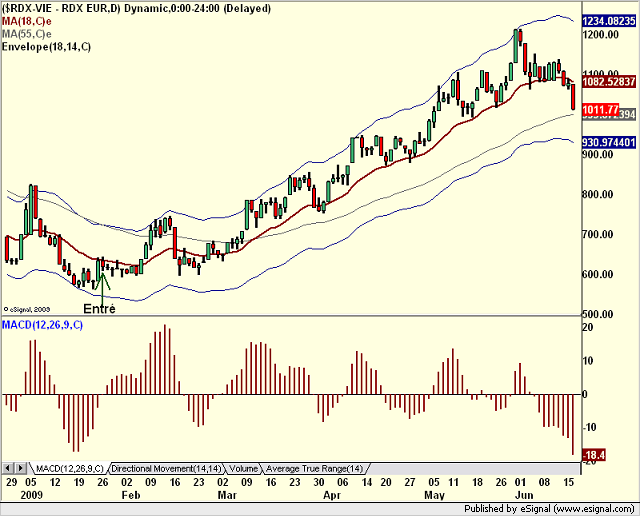The height and width of the screenshot is (516, 640).
Task: Click the 1200.00 price axis label
Action: [602, 34]
